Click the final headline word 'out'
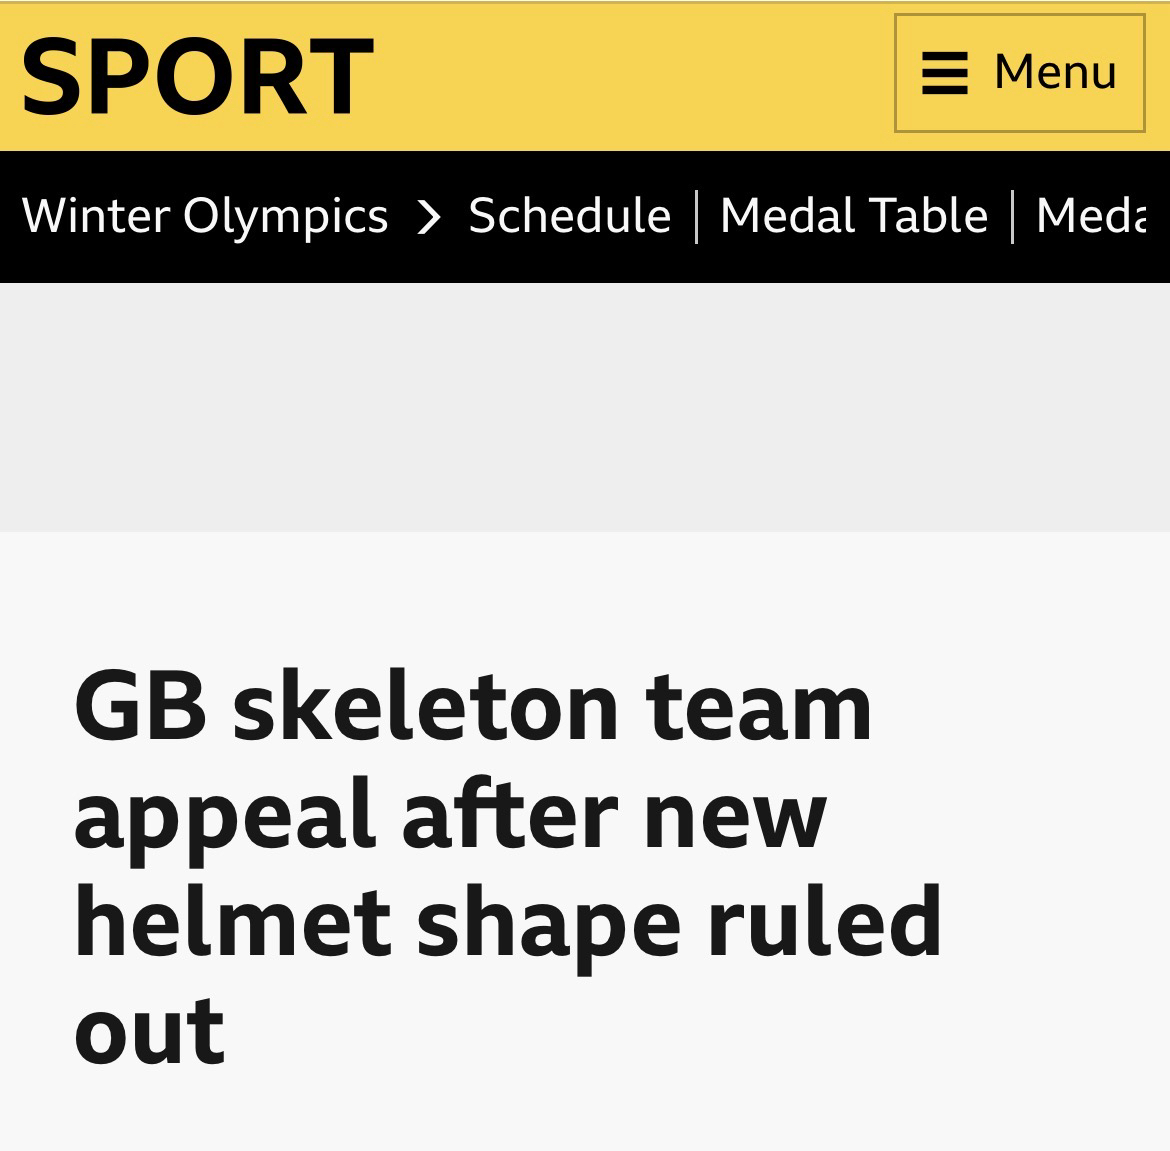Image resolution: width=1170 pixels, height=1151 pixels. tap(149, 1030)
